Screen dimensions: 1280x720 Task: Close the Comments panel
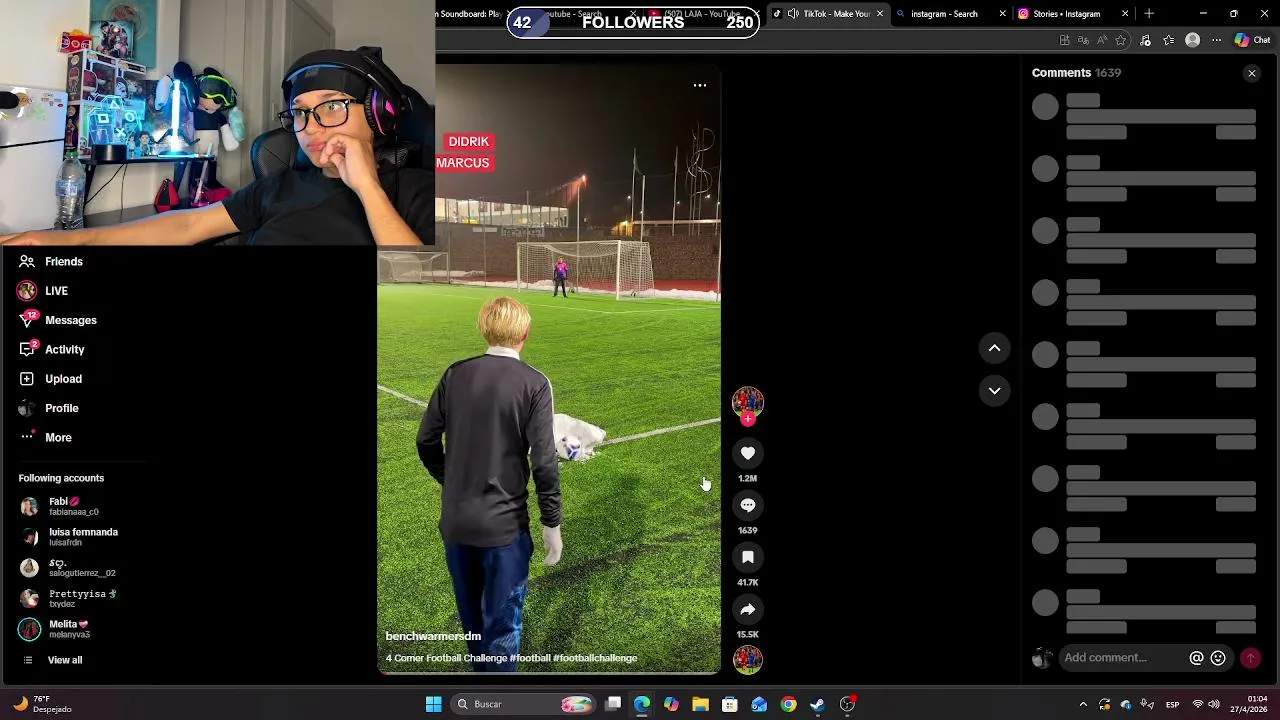[x=1252, y=73]
